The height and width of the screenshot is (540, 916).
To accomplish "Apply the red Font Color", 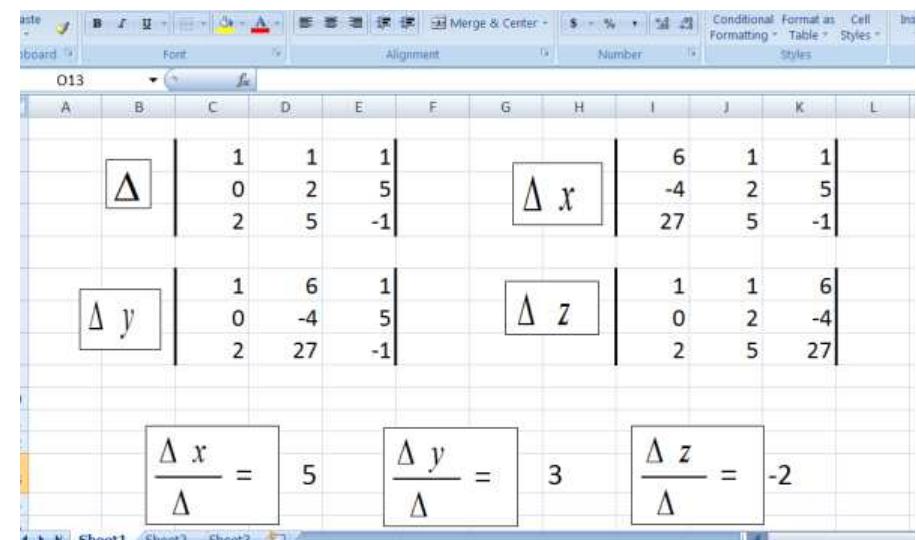I will coord(261,24).
